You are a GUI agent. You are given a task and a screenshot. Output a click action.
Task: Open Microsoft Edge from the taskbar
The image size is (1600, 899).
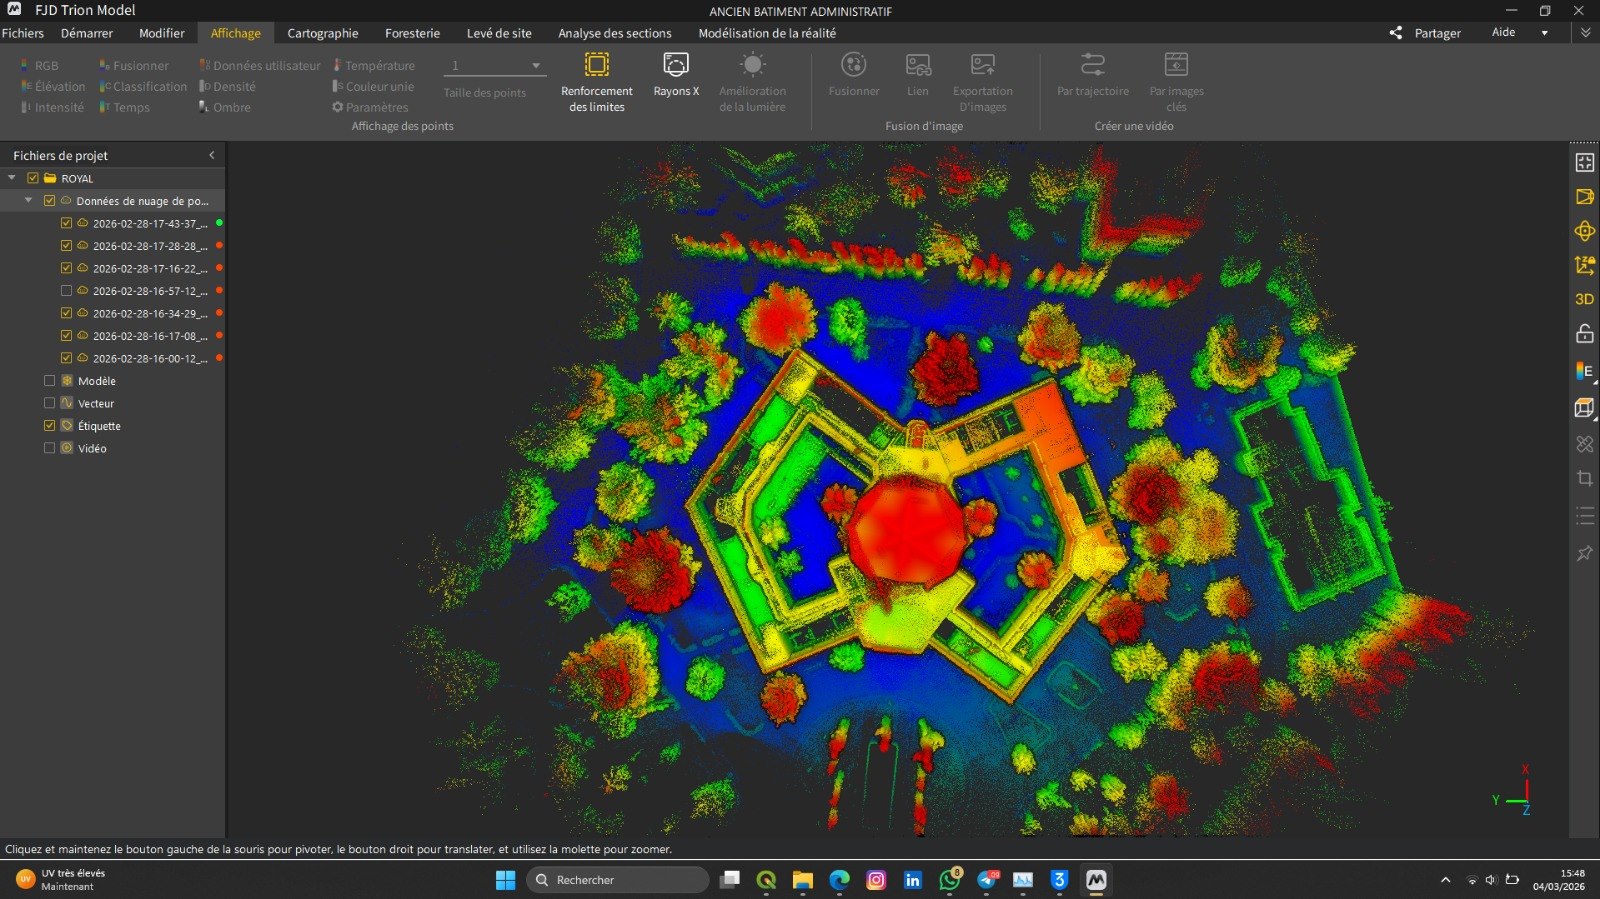(839, 880)
